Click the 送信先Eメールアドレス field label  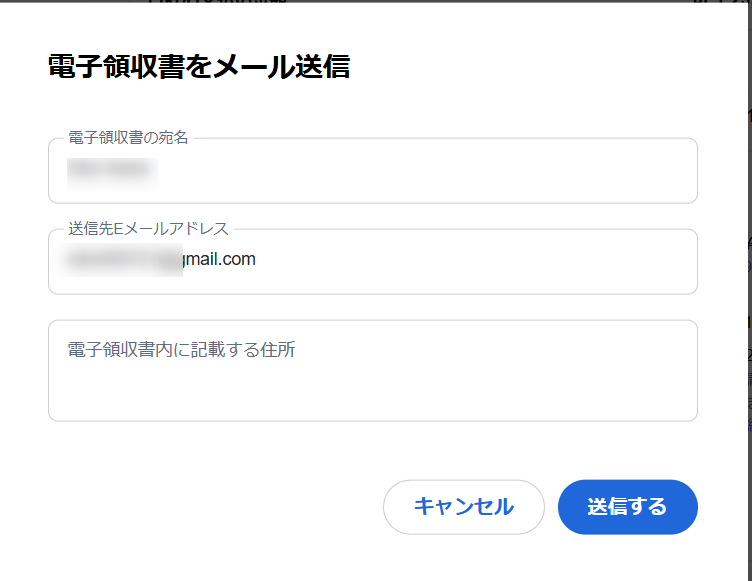(x=148, y=229)
